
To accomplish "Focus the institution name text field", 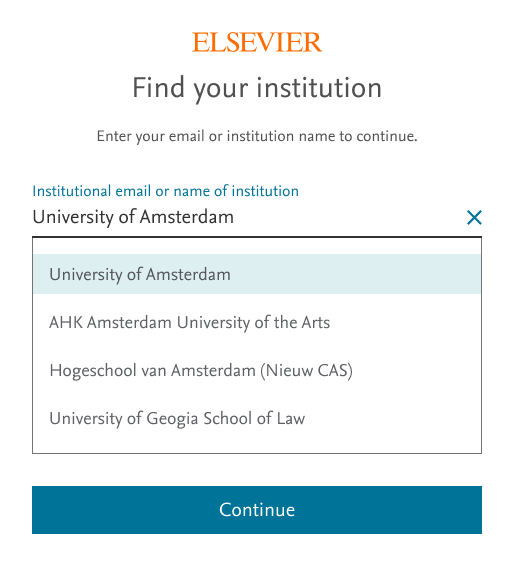I will click(245, 217).
